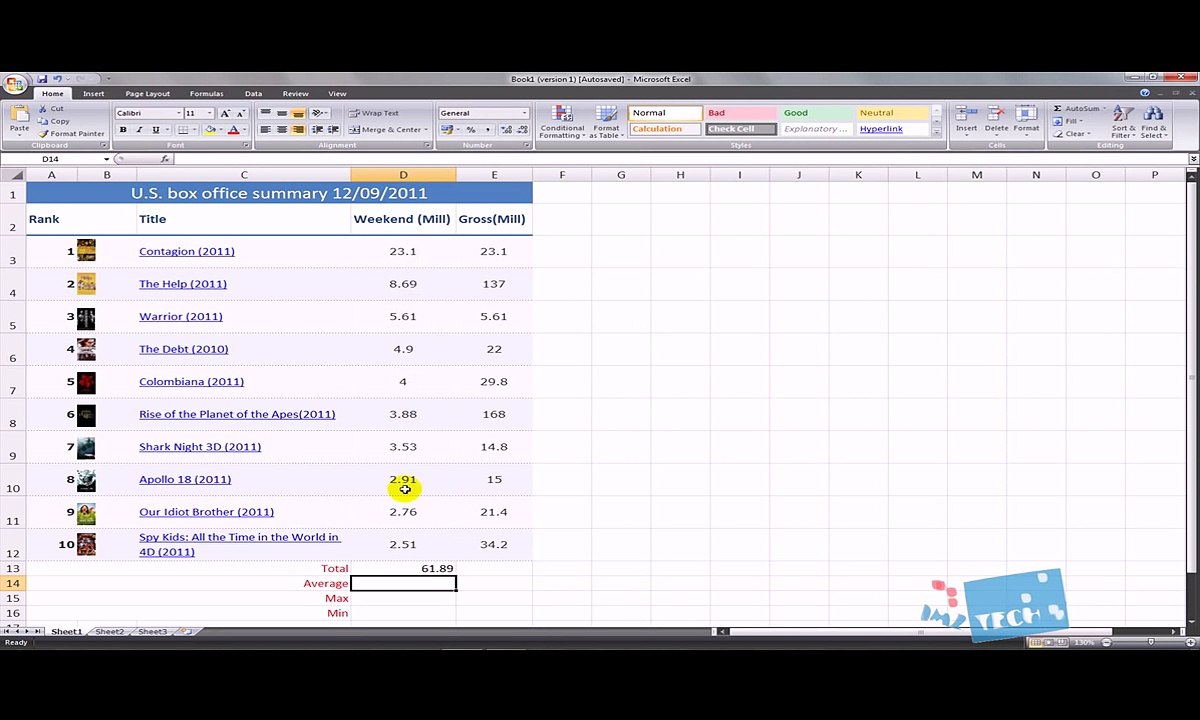Switch to the Insert ribbon tab

pos(93,94)
